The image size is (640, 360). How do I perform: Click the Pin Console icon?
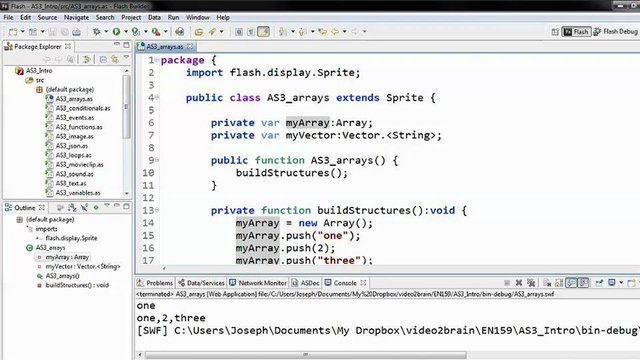[599, 282]
